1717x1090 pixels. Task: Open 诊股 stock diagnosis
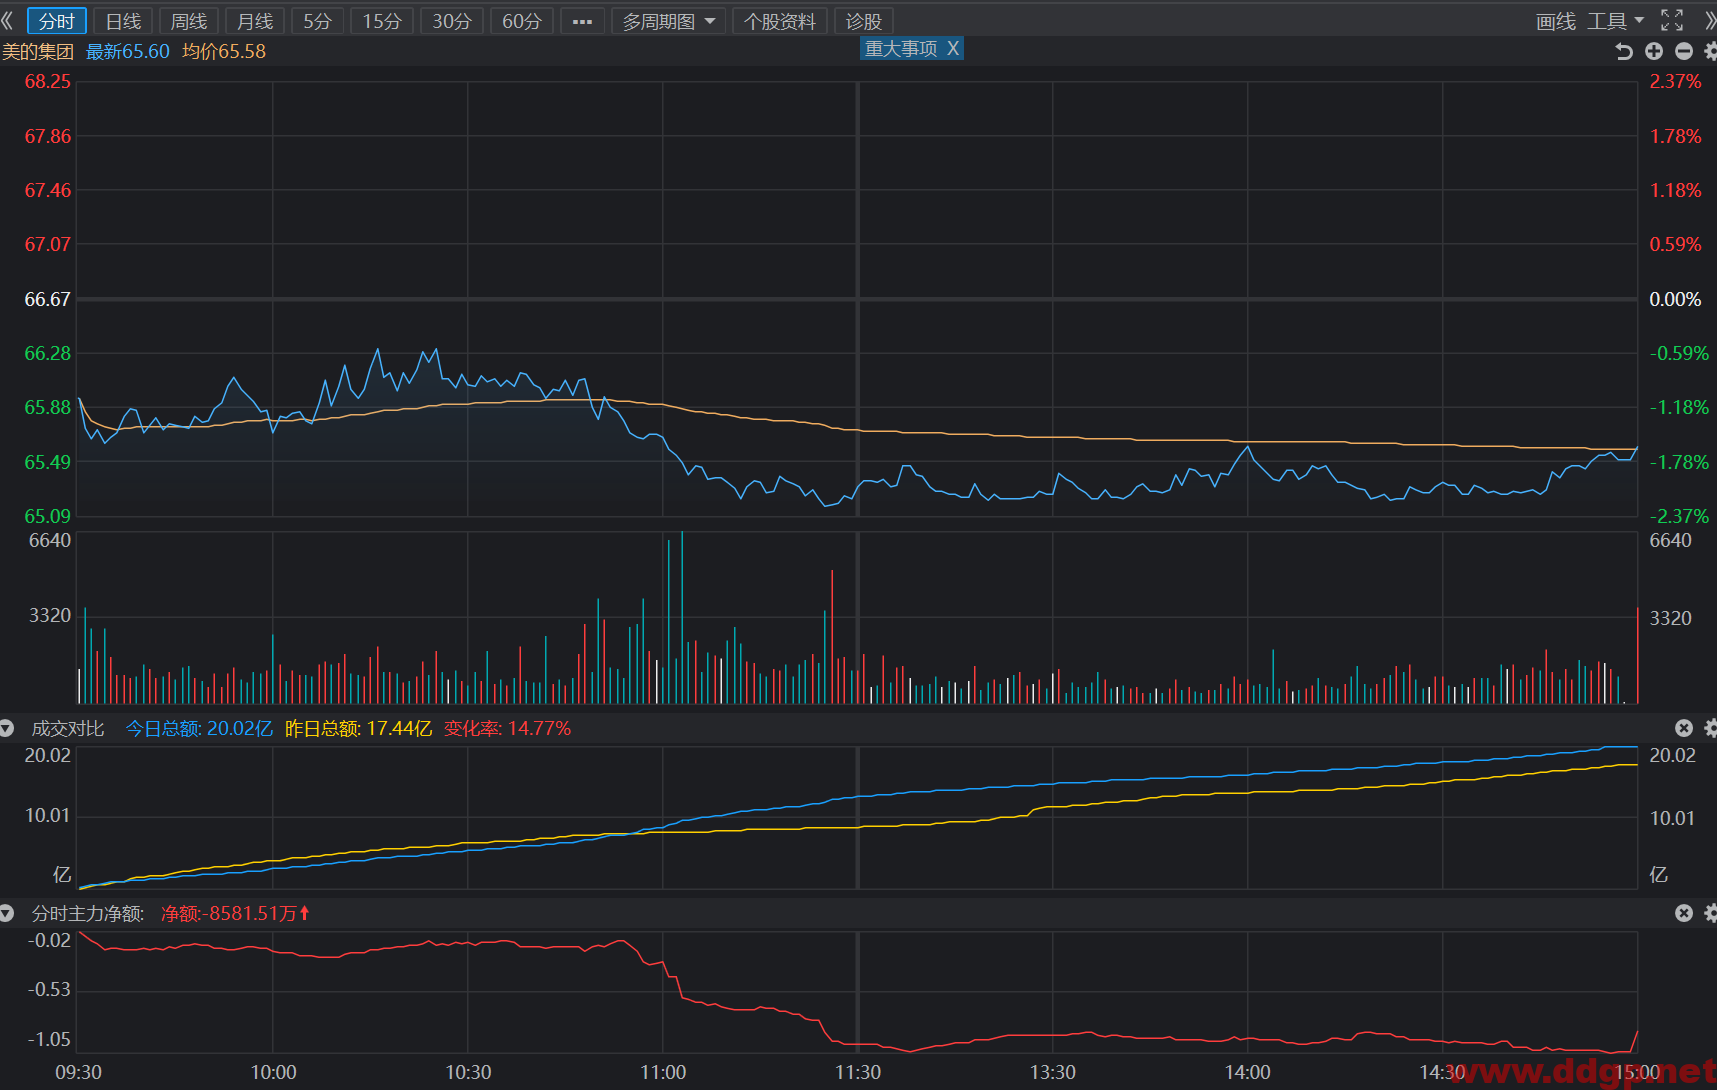[863, 21]
